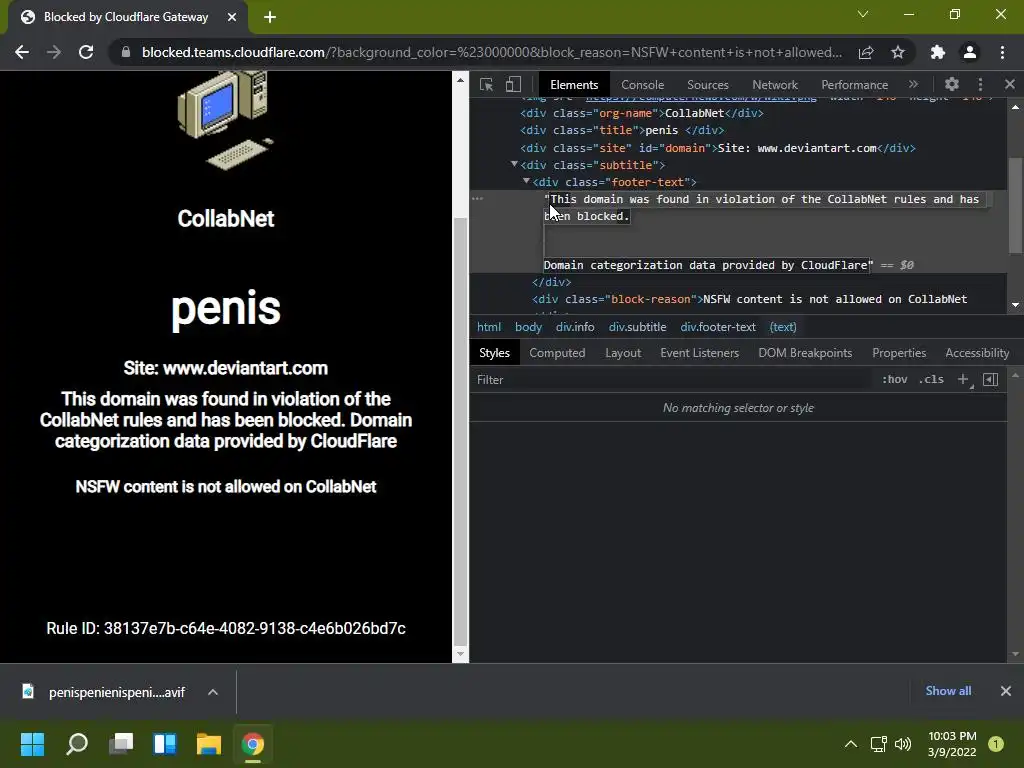The width and height of the screenshot is (1024, 768).
Task: Collapse the div class subtitle node
Action: (x=514, y=164)
